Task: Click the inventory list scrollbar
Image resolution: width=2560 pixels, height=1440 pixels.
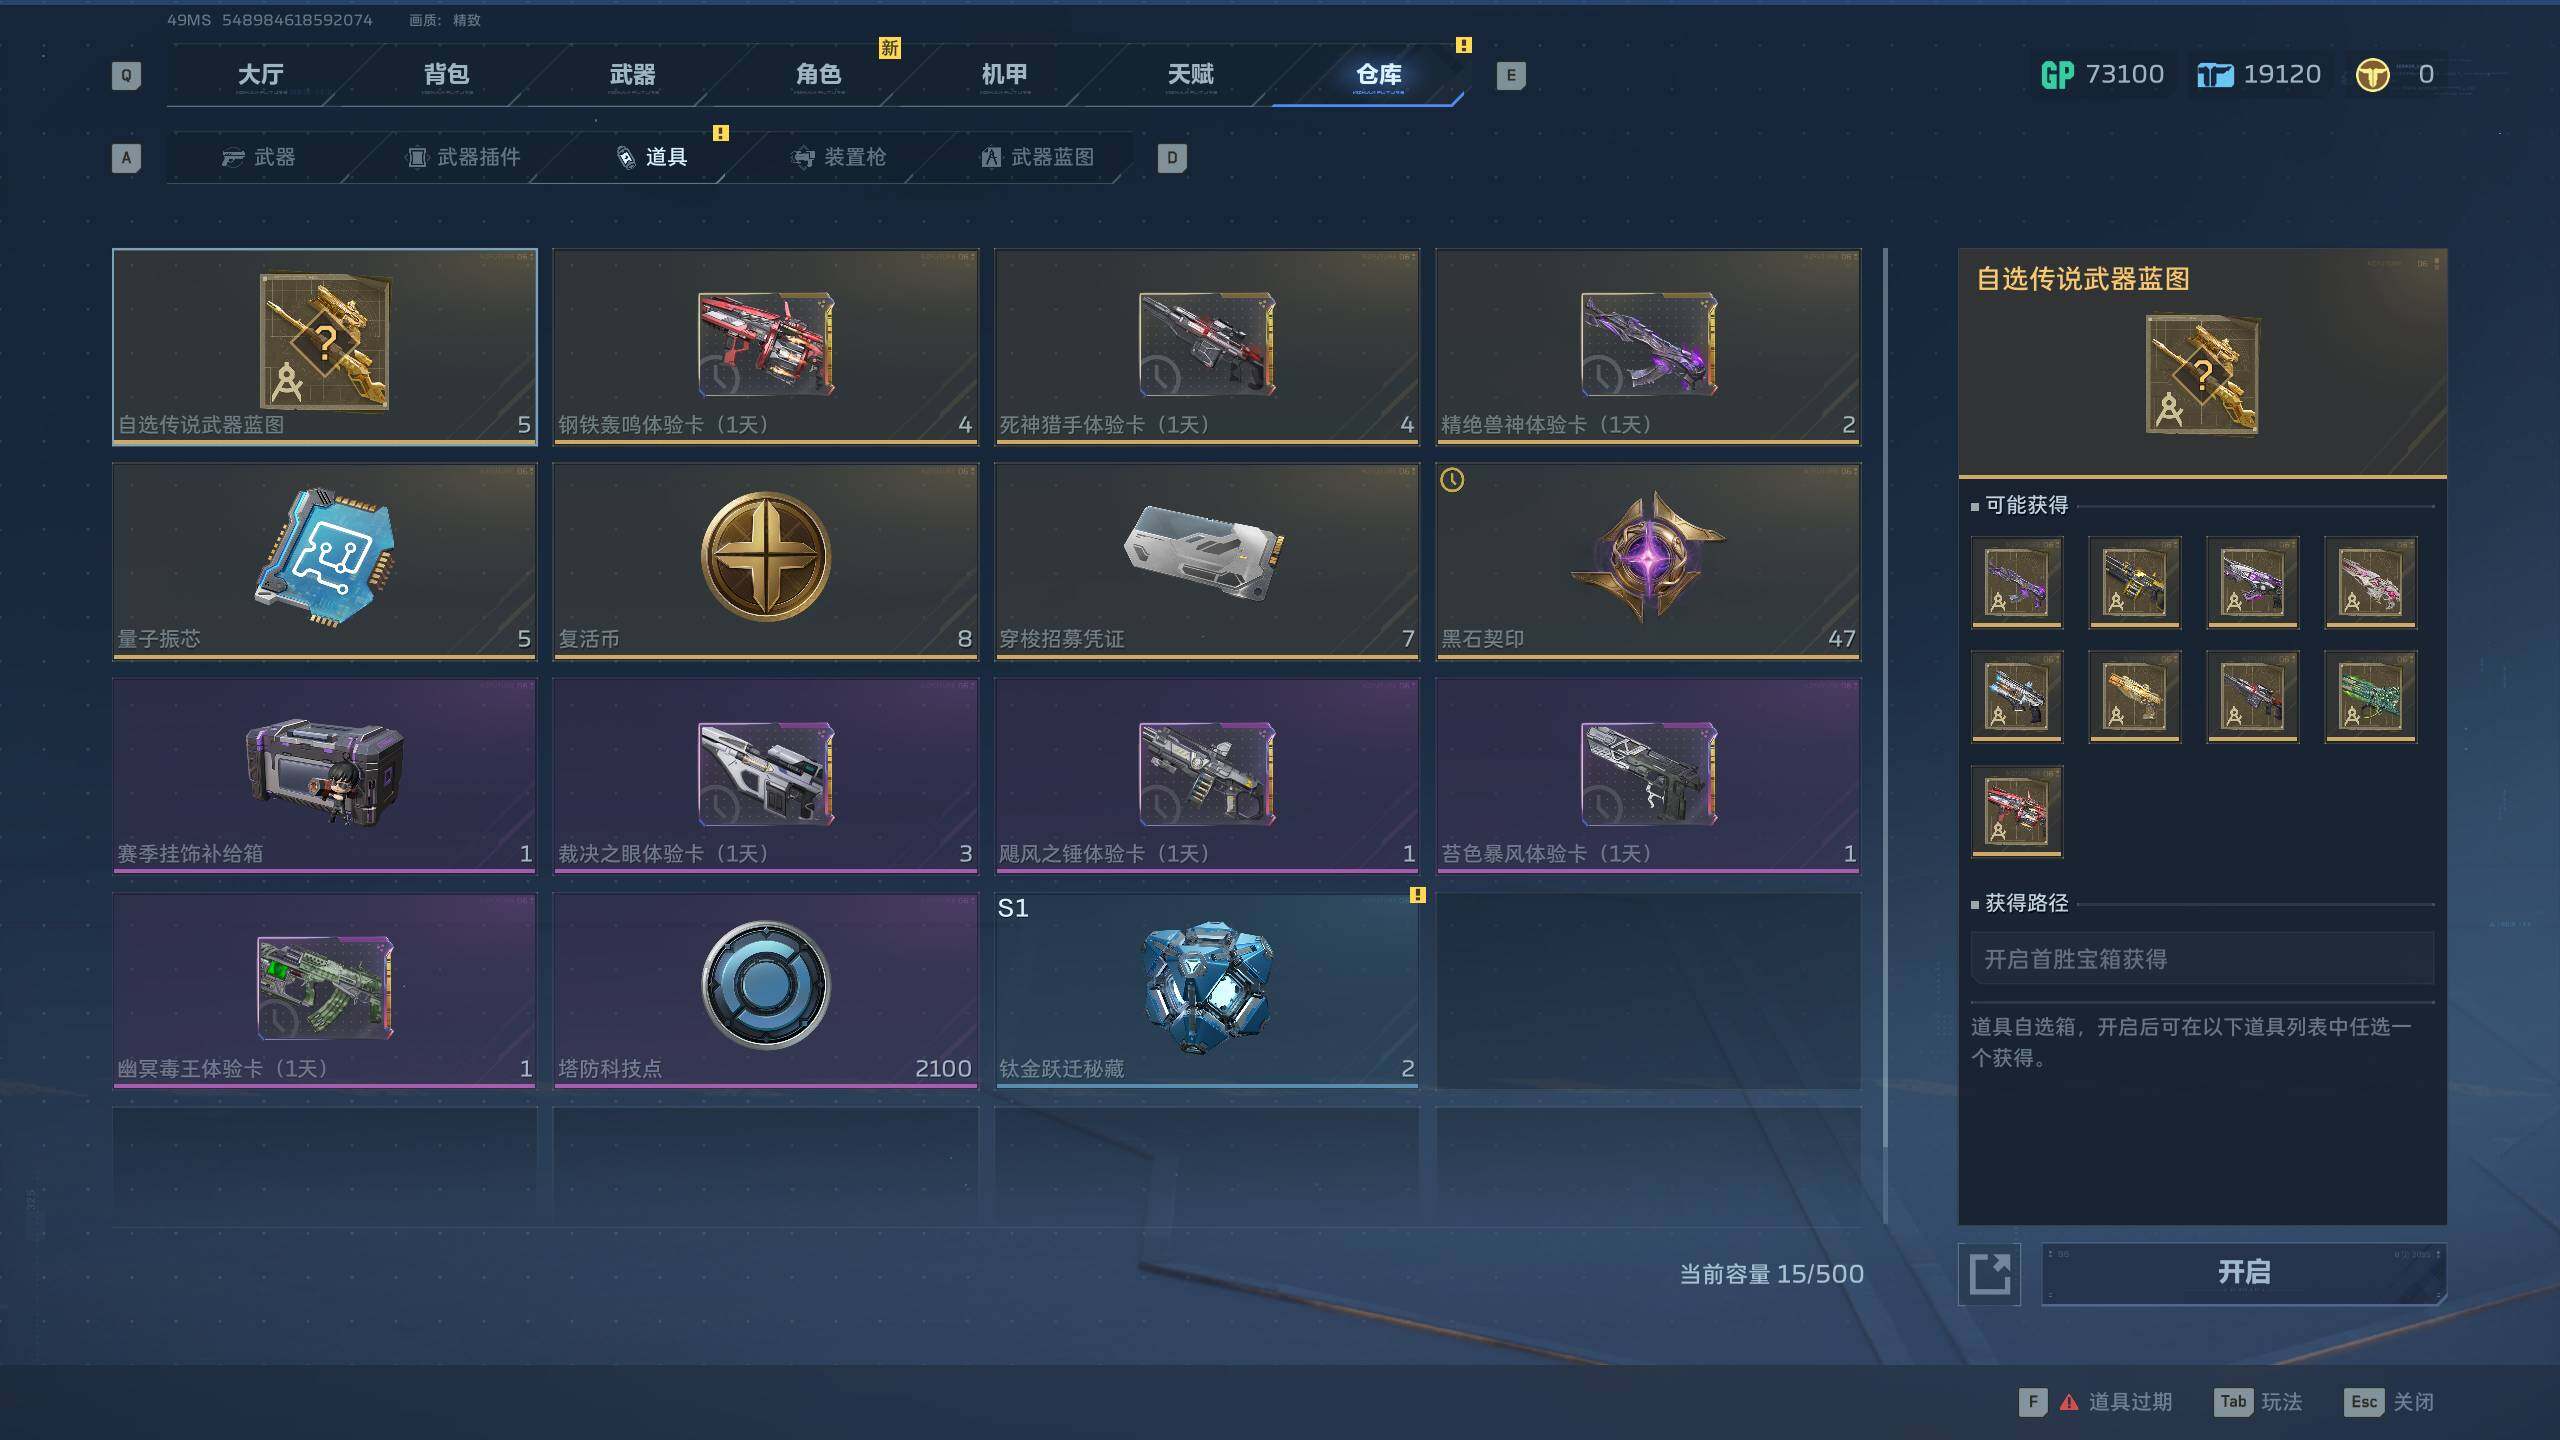Action: coord(1885,700)
